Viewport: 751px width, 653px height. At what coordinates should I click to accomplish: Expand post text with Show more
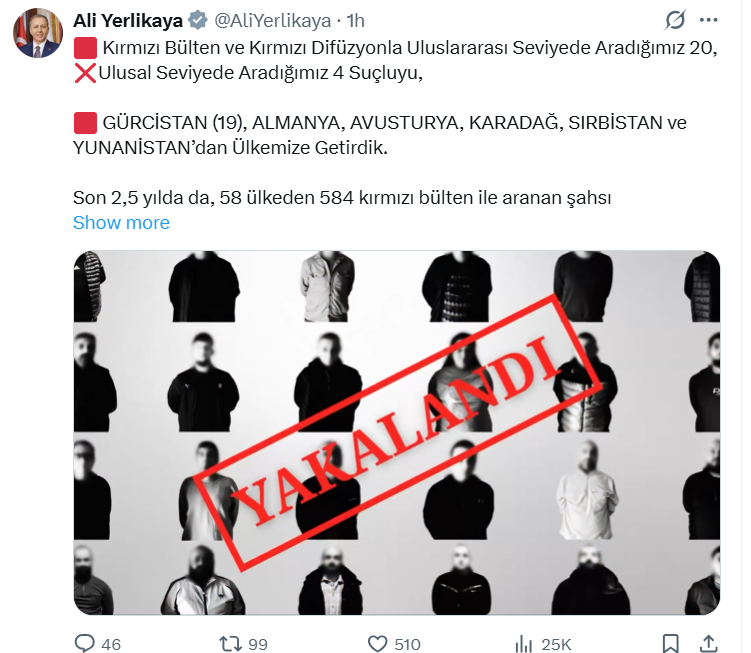(x=121, y=222)
